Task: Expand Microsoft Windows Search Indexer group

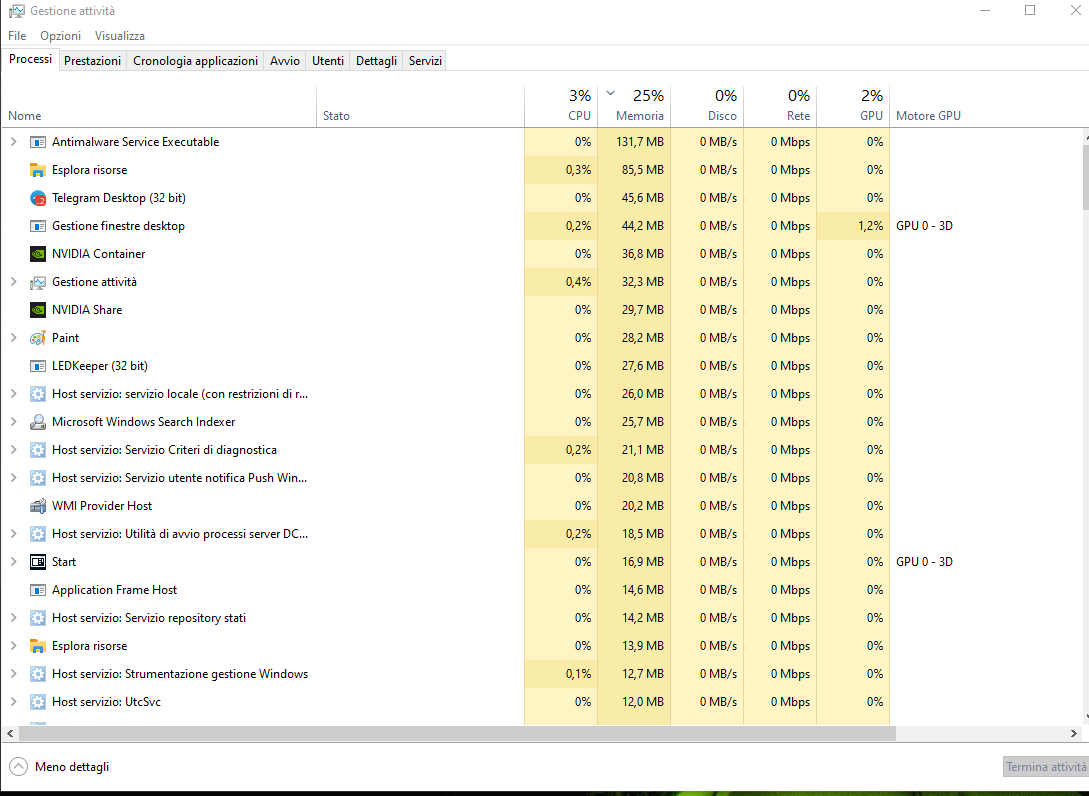Action: tap(13, 422)
